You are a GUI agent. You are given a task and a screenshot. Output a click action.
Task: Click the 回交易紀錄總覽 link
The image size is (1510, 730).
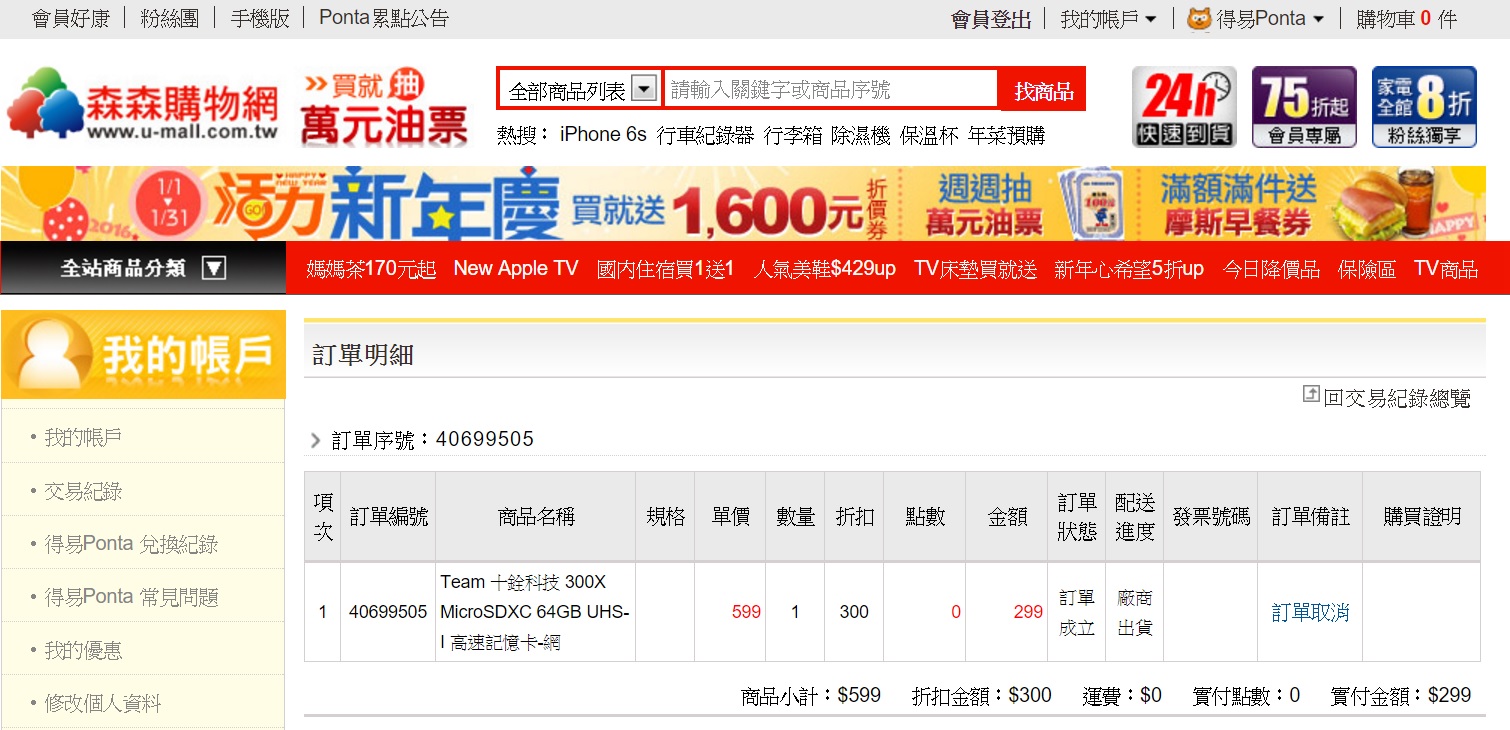pos(1397,398)
